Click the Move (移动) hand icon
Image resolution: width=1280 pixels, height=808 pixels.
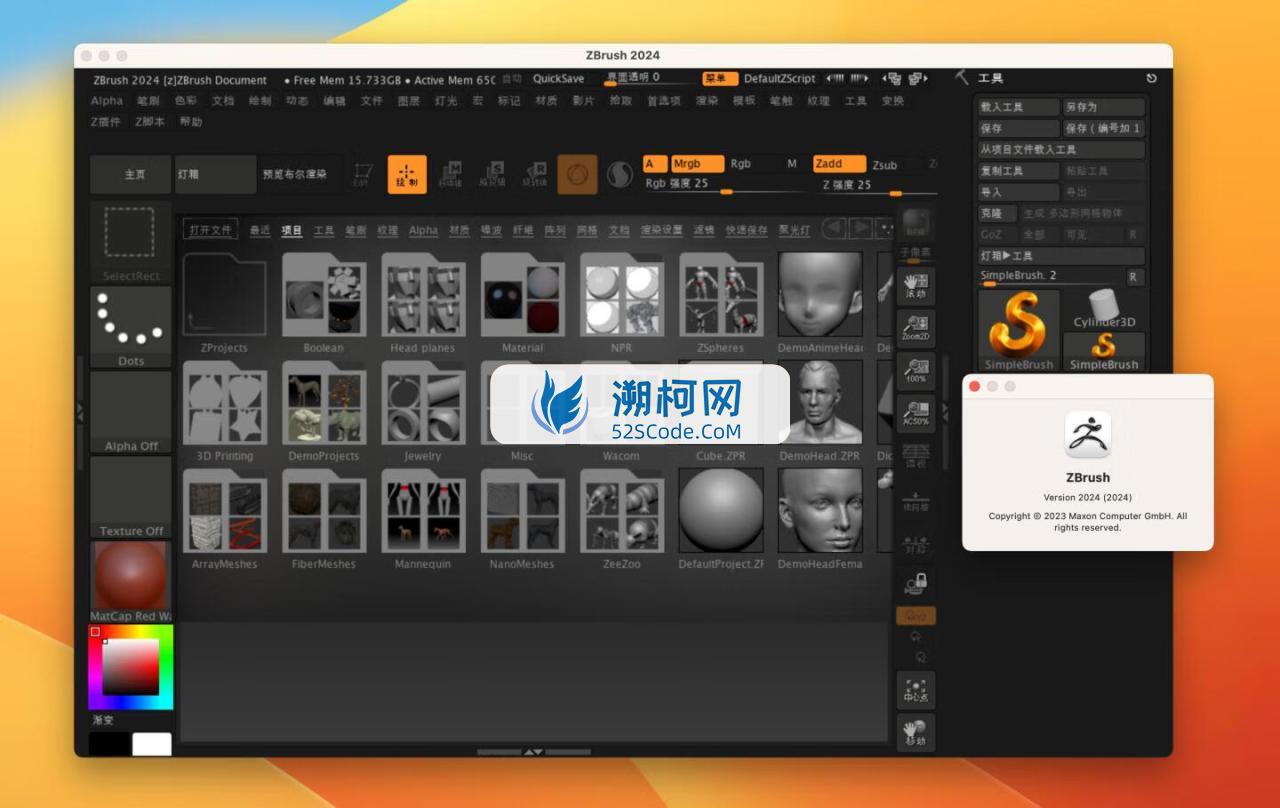916,732
